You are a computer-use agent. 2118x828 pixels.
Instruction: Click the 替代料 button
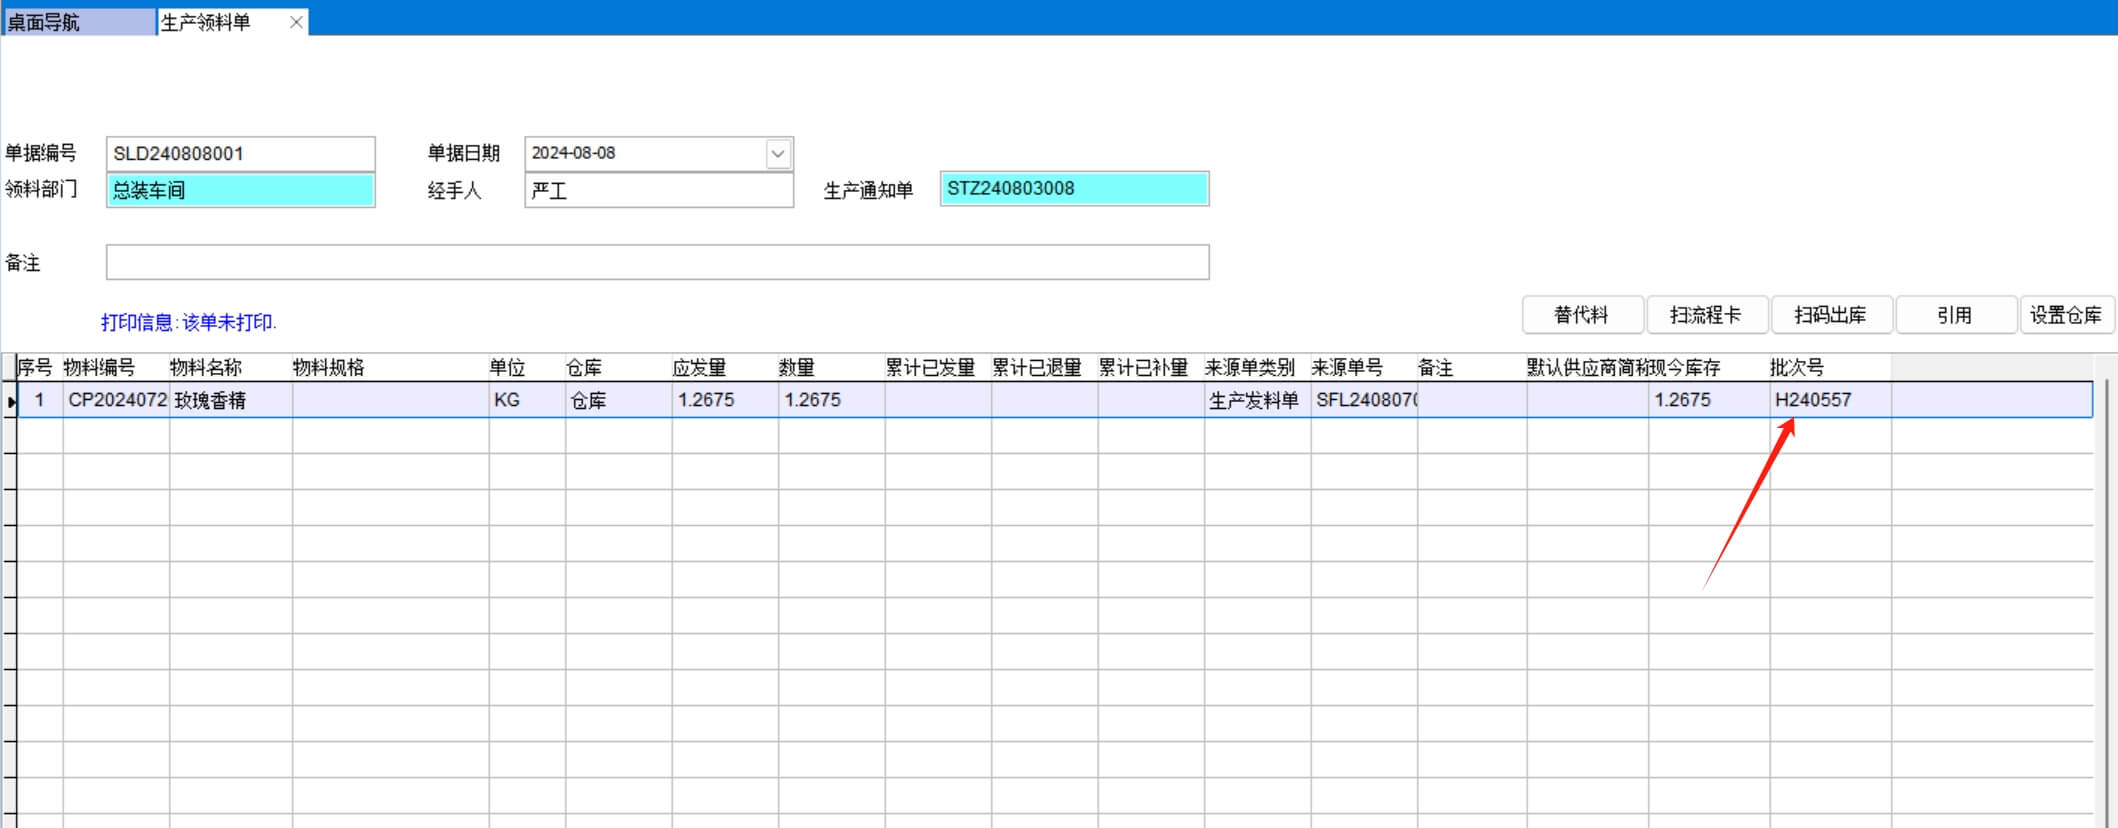[x=1581, y=315]
